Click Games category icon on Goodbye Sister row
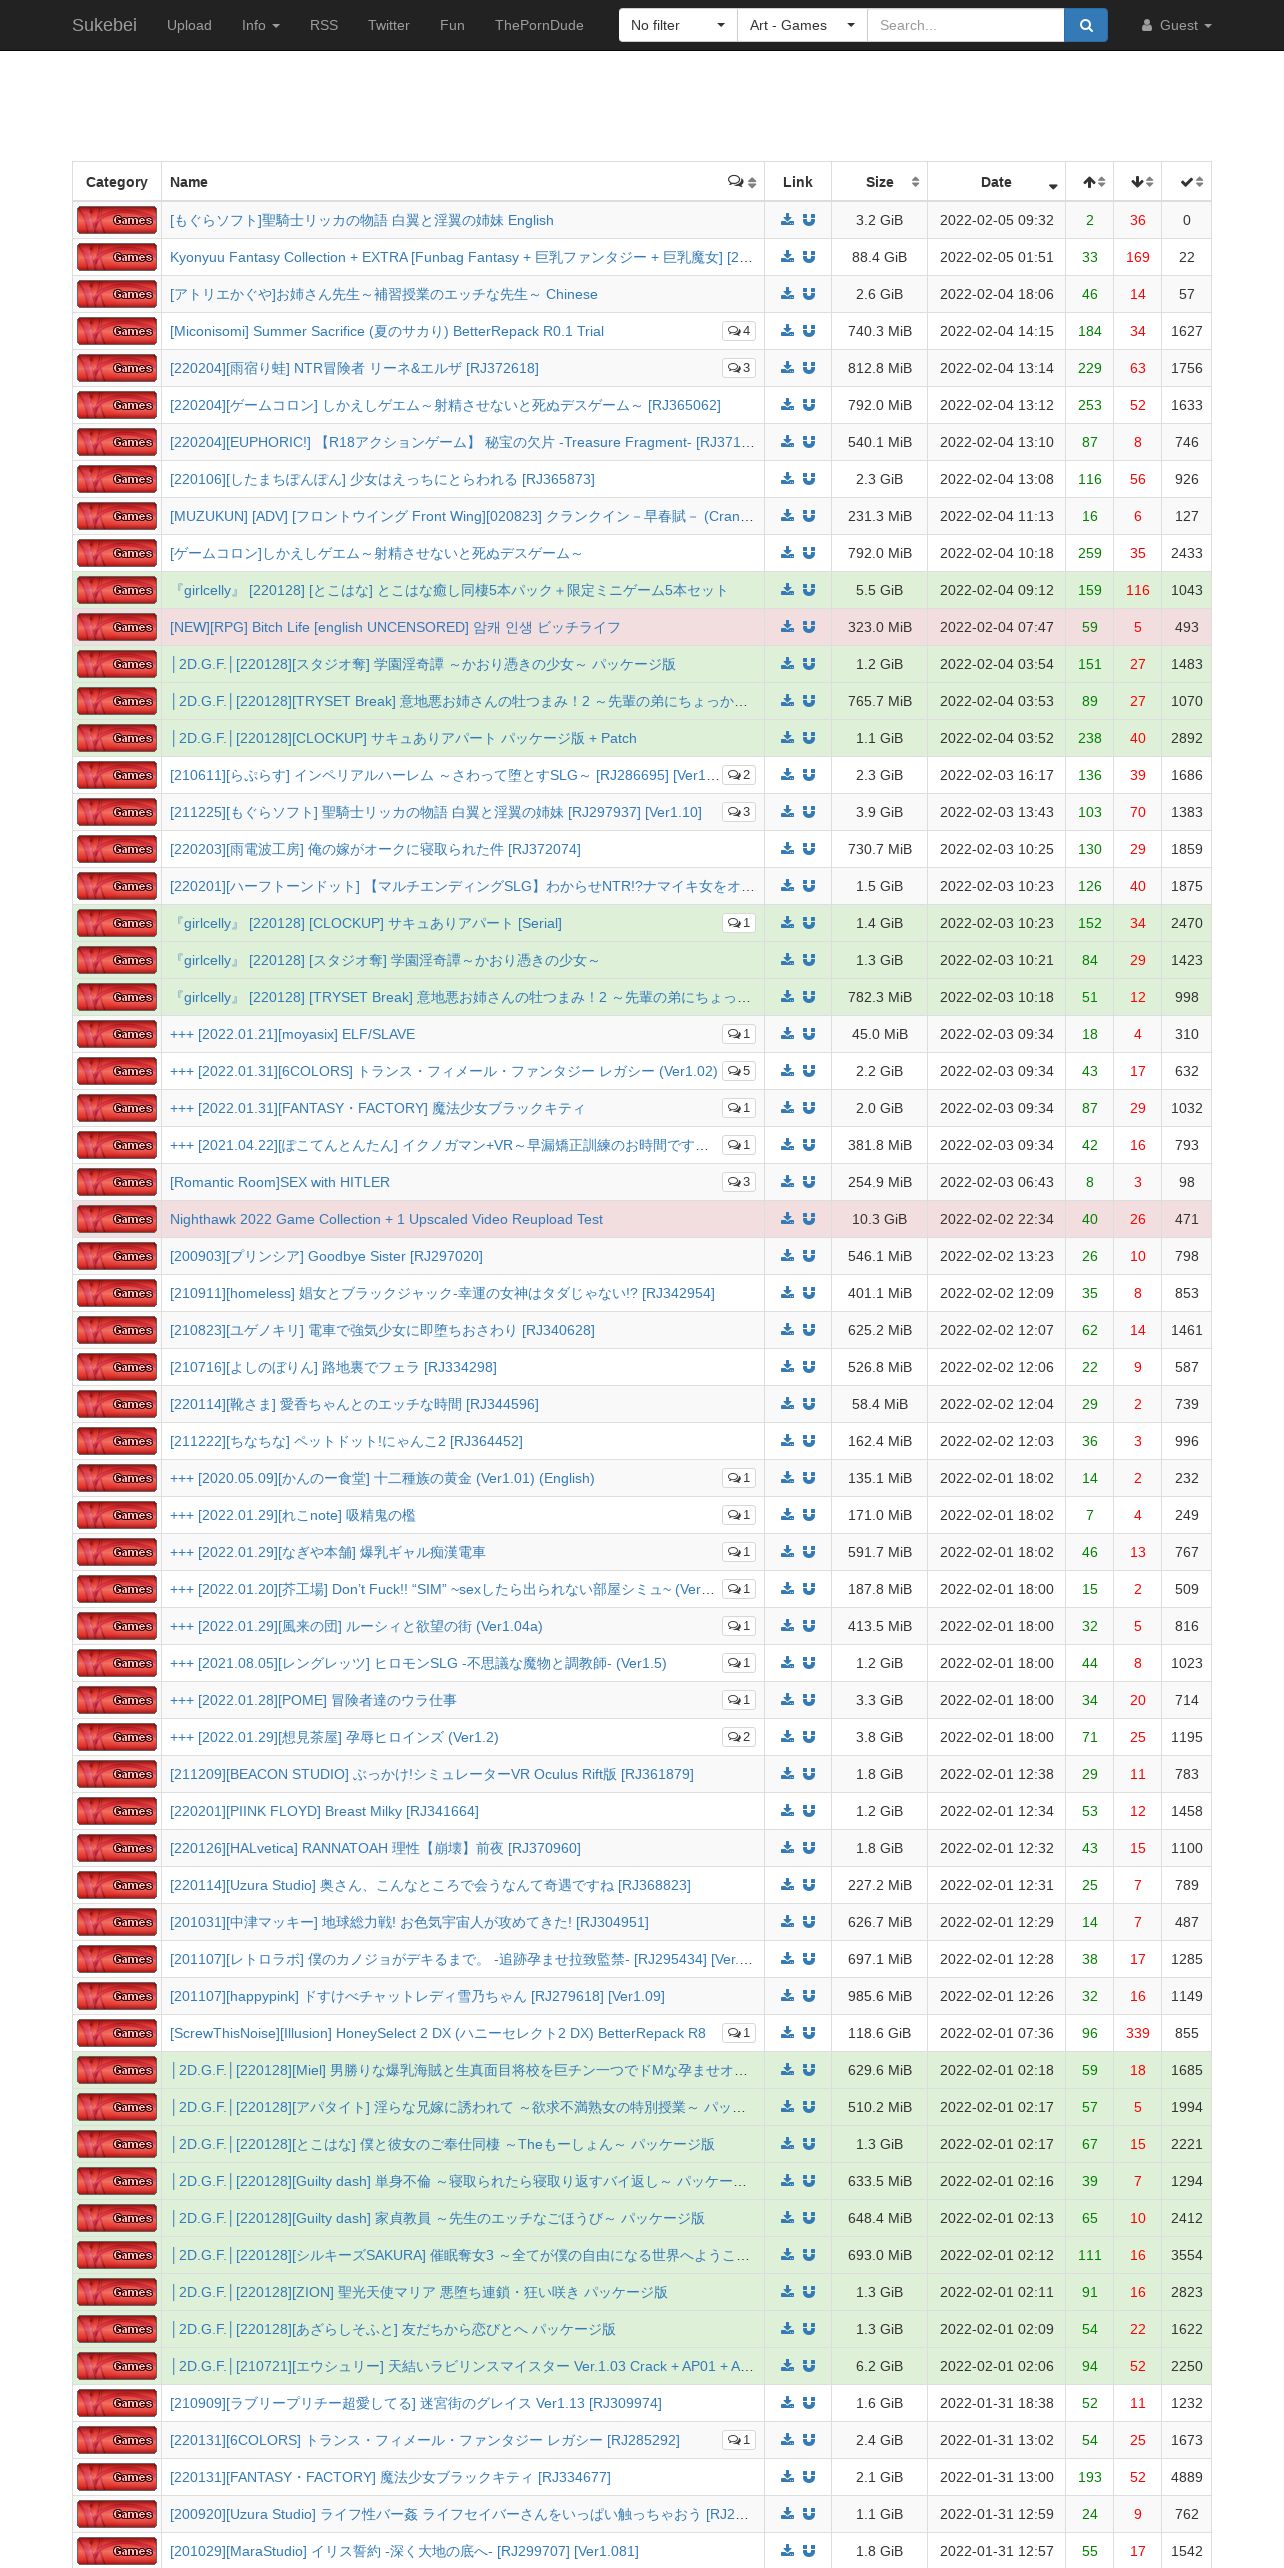 117,1256
